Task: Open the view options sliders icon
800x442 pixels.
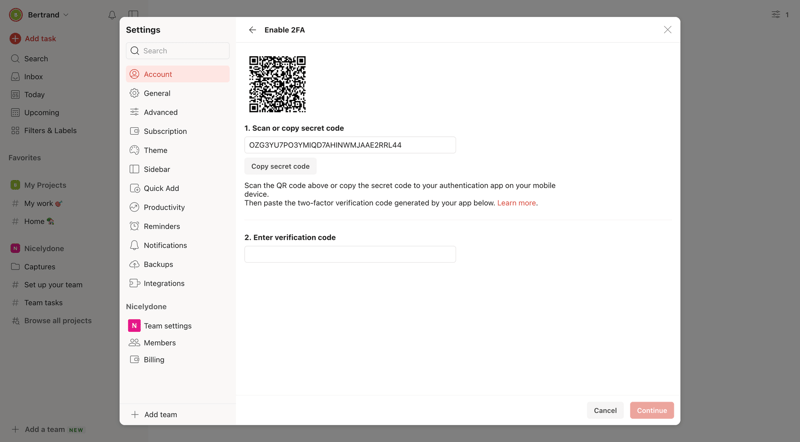Action: (x=776, y=14)
